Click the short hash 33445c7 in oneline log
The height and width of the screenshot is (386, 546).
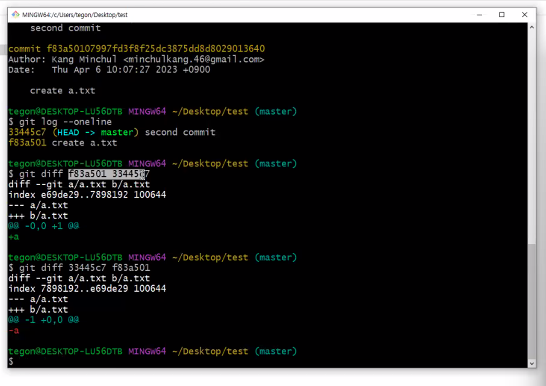[27, 132]
